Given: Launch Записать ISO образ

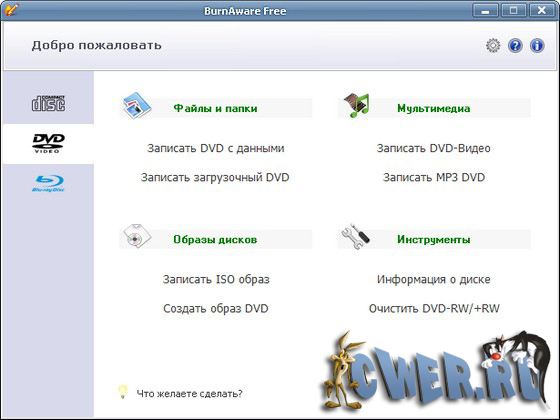Looking at the screenshot, I should coord(216,279).
